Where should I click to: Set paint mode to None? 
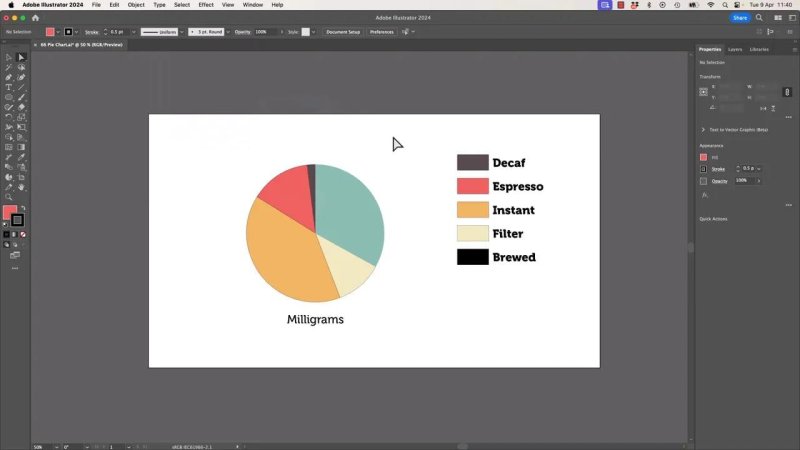point(23,235)
